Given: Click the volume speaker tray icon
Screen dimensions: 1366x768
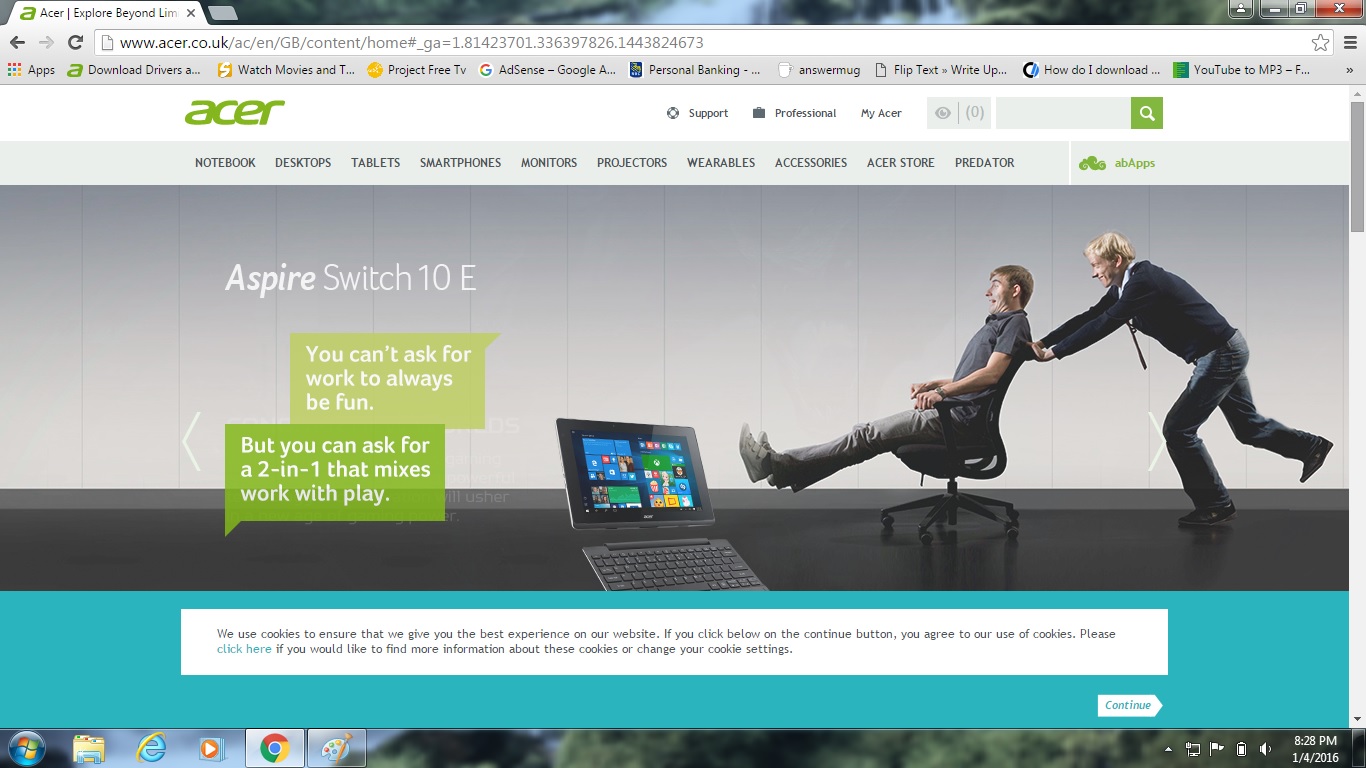Looking at the screenshot, I should point(1266,749).
